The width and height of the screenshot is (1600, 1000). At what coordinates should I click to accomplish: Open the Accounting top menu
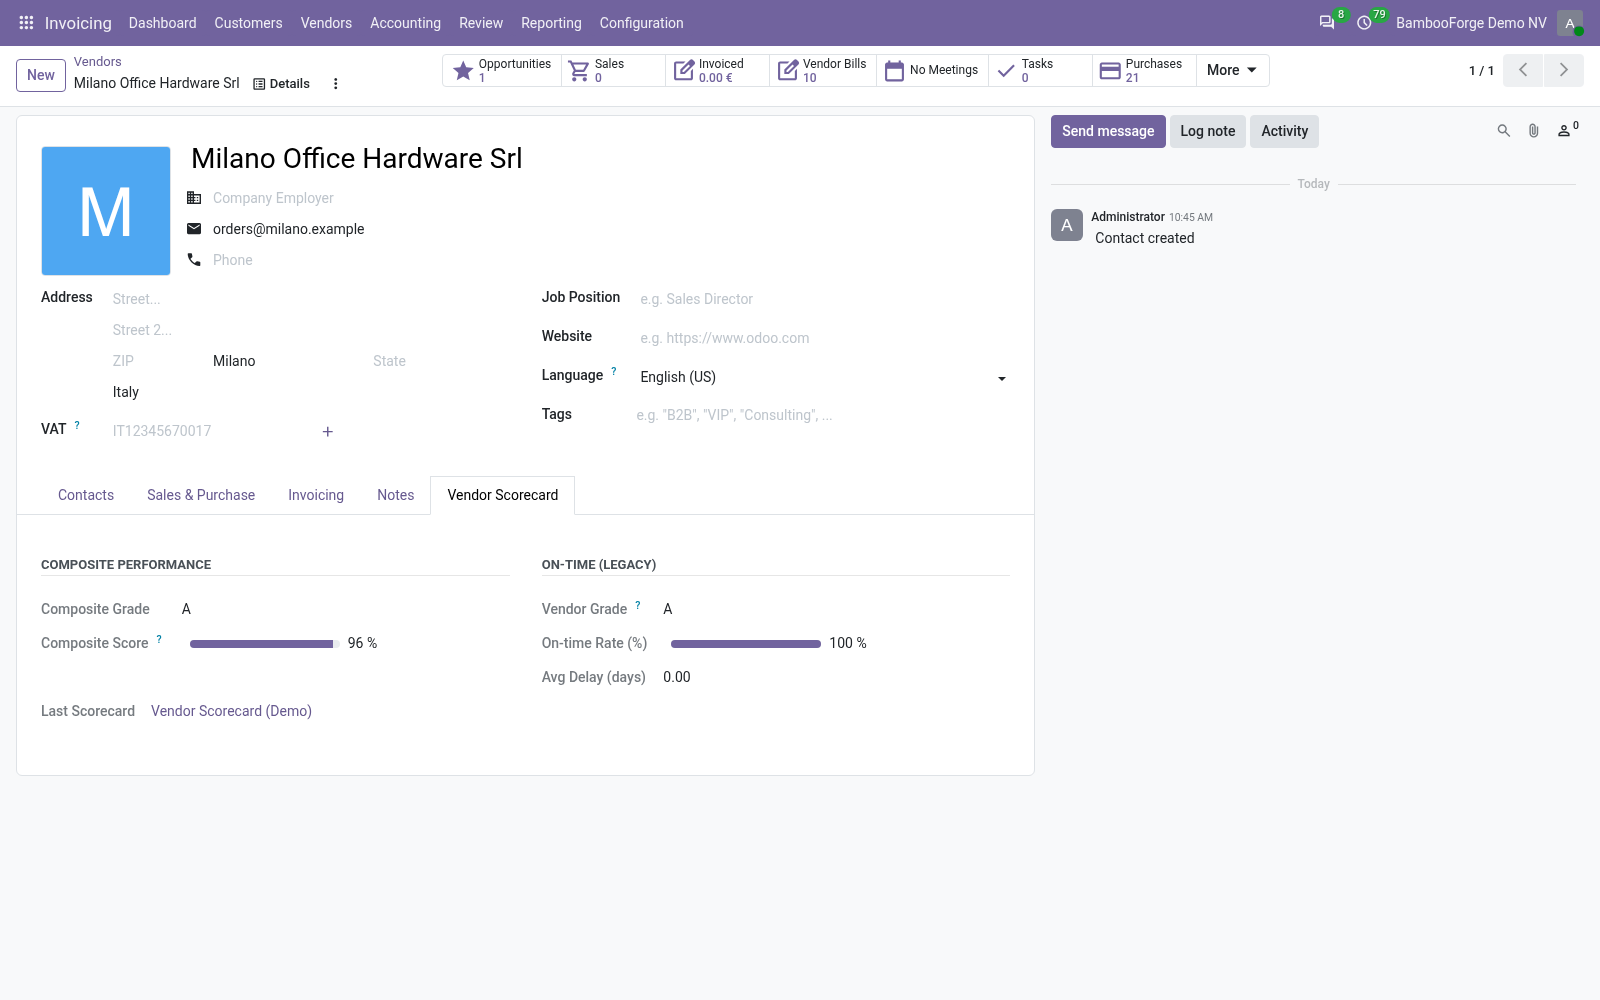point(405,23)
